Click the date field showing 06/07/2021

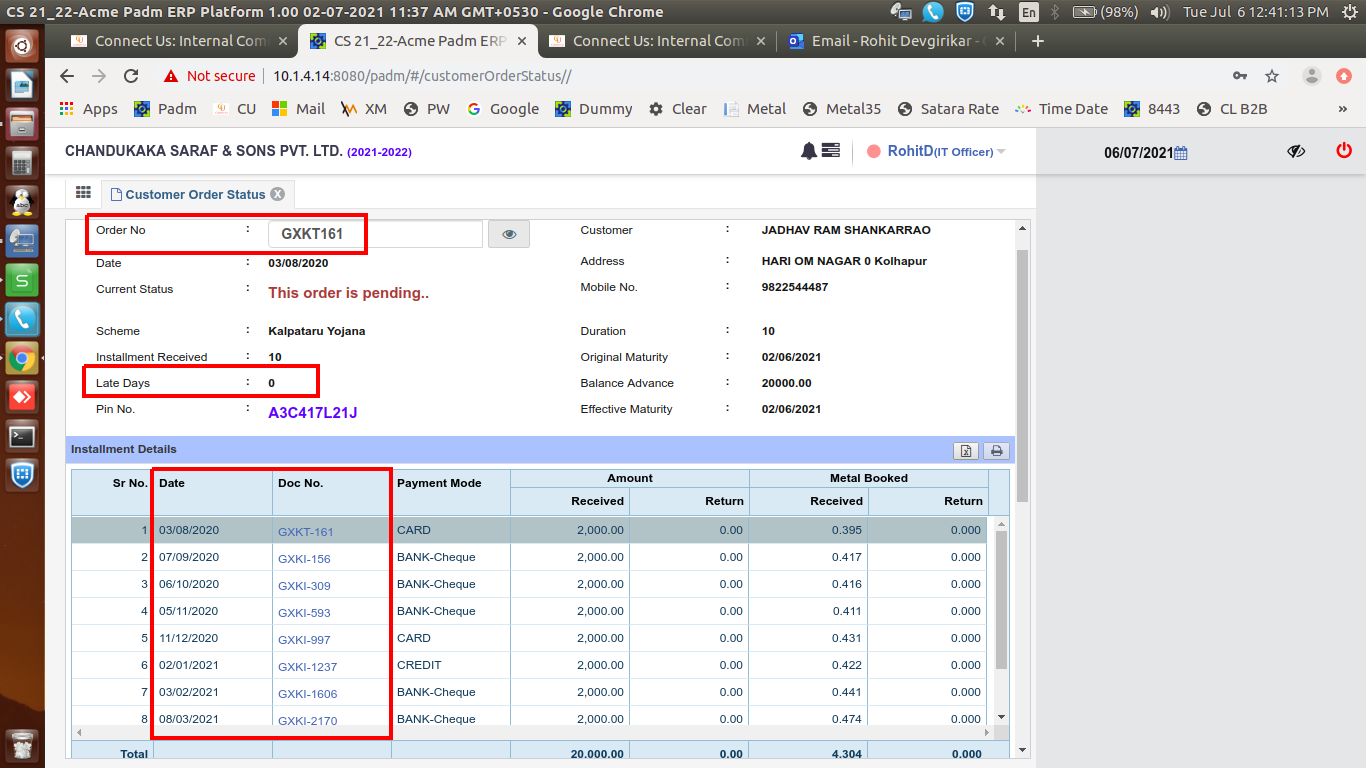pyautogui.click(x=1138, y=153)
